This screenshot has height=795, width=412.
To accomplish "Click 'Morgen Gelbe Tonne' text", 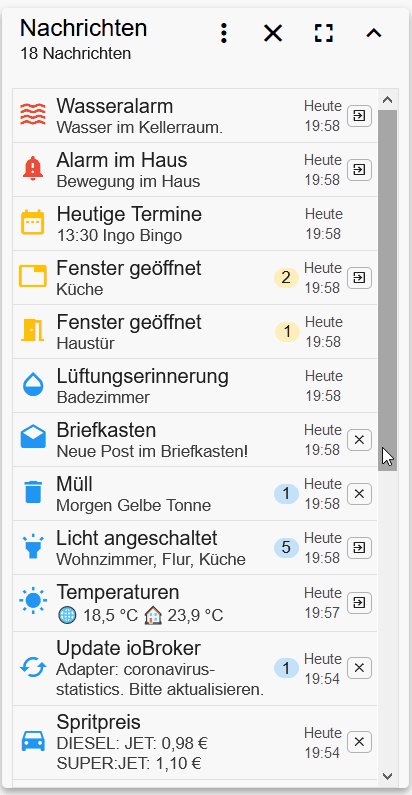I will pyautogui.click(x=134, y=505).
